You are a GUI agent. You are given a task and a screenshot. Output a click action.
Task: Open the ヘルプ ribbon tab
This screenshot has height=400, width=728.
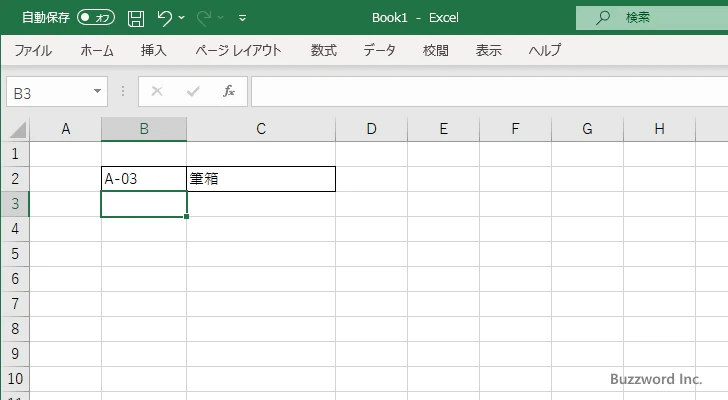(545, 50)
